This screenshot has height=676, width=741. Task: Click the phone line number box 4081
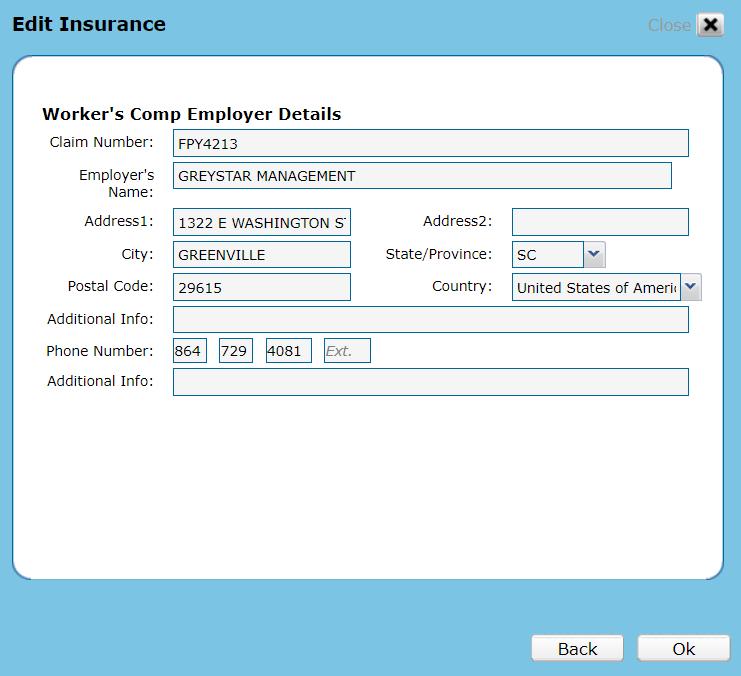click(x=289, y=351)
